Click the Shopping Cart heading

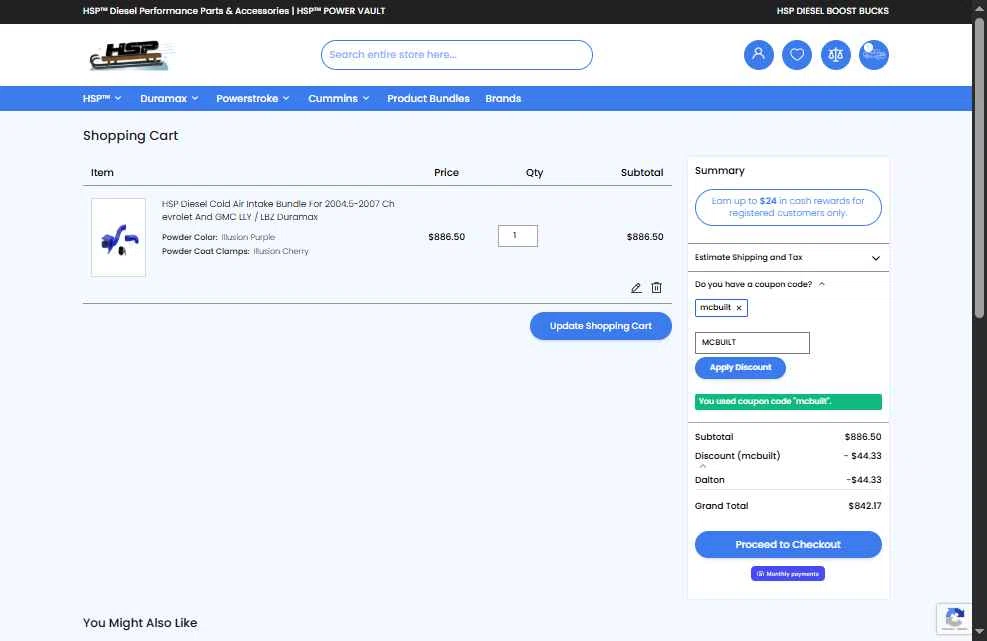(x=130, y=135)
